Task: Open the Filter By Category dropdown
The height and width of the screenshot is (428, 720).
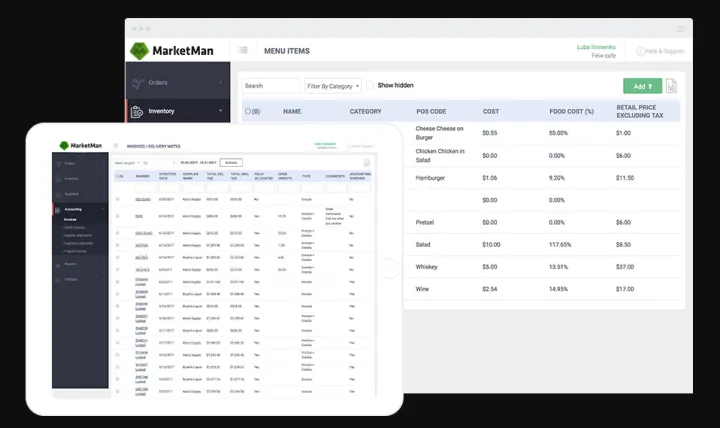Action: tap(333, 86)
